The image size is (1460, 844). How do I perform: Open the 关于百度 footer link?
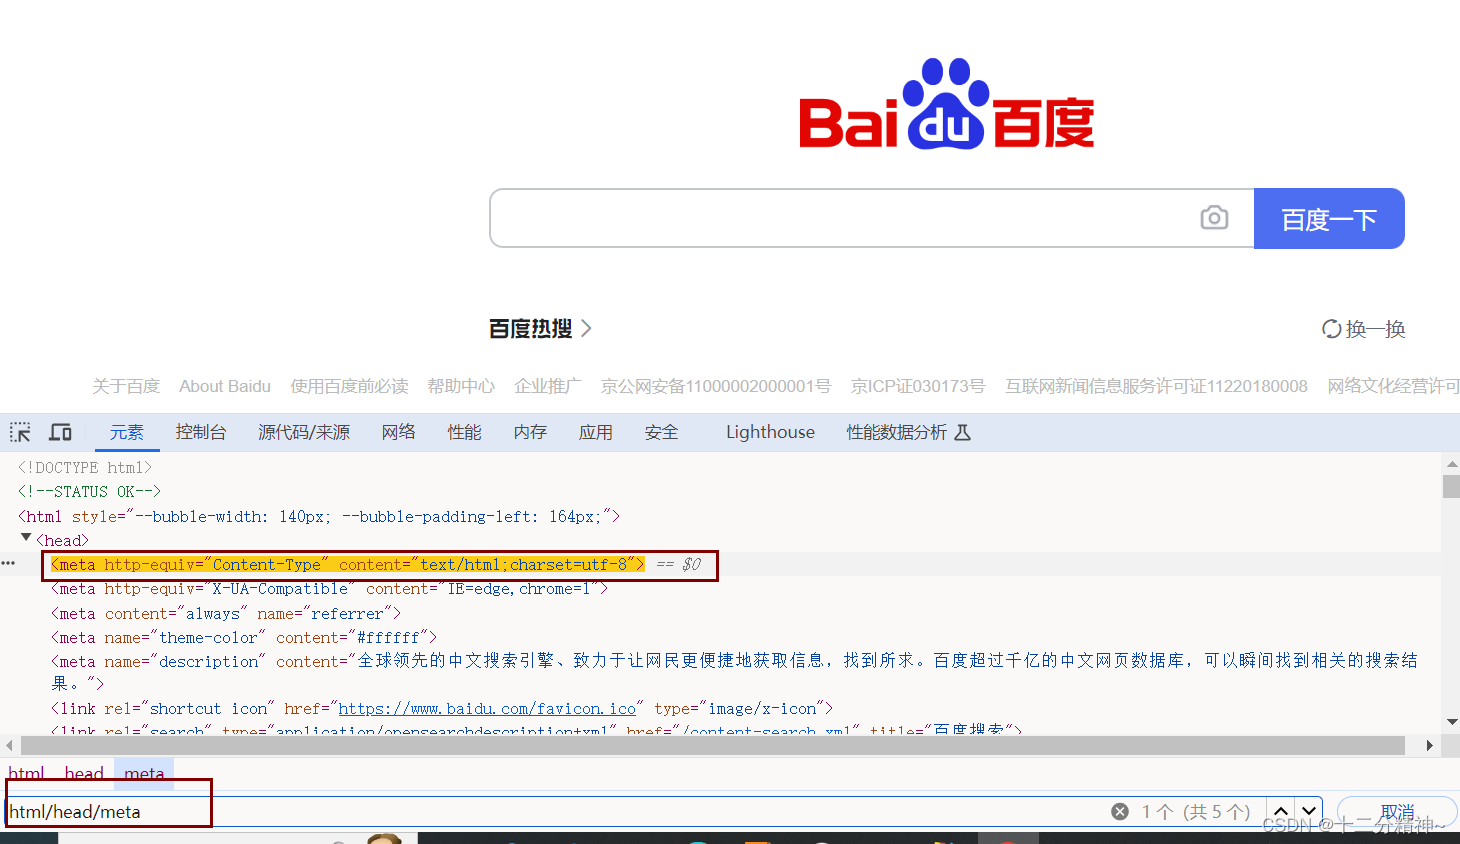point(126,386)
